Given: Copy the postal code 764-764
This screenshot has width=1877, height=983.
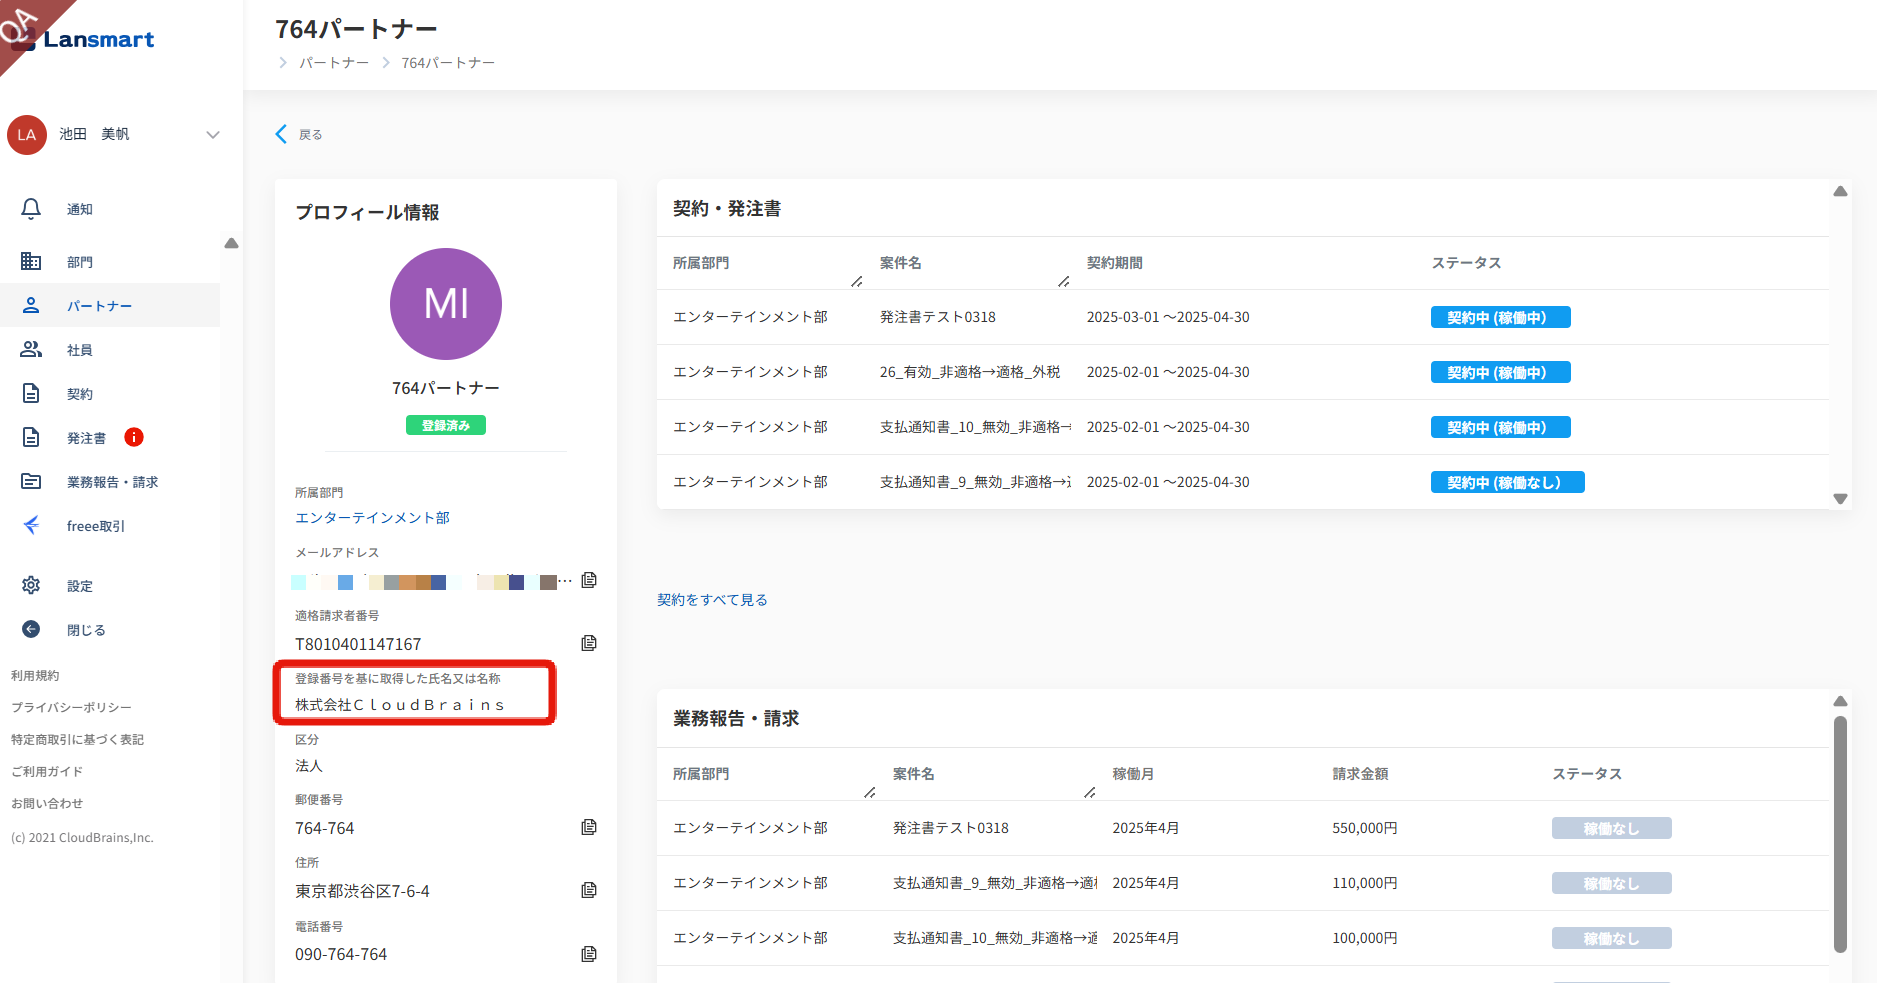Looking at the screenshot, I should (x=589, y=827).
